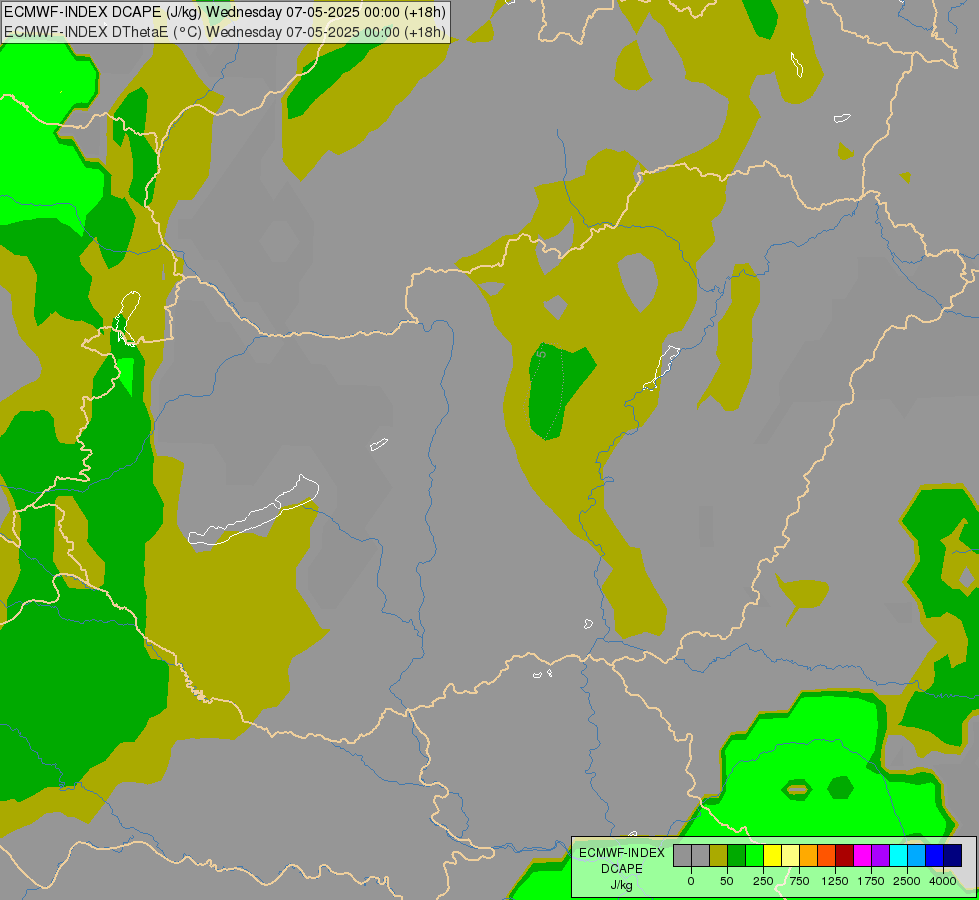Screen dimensions: 979x900
Task: Click the legend unit 'J/kg'
Action: [x=621, y=885]
